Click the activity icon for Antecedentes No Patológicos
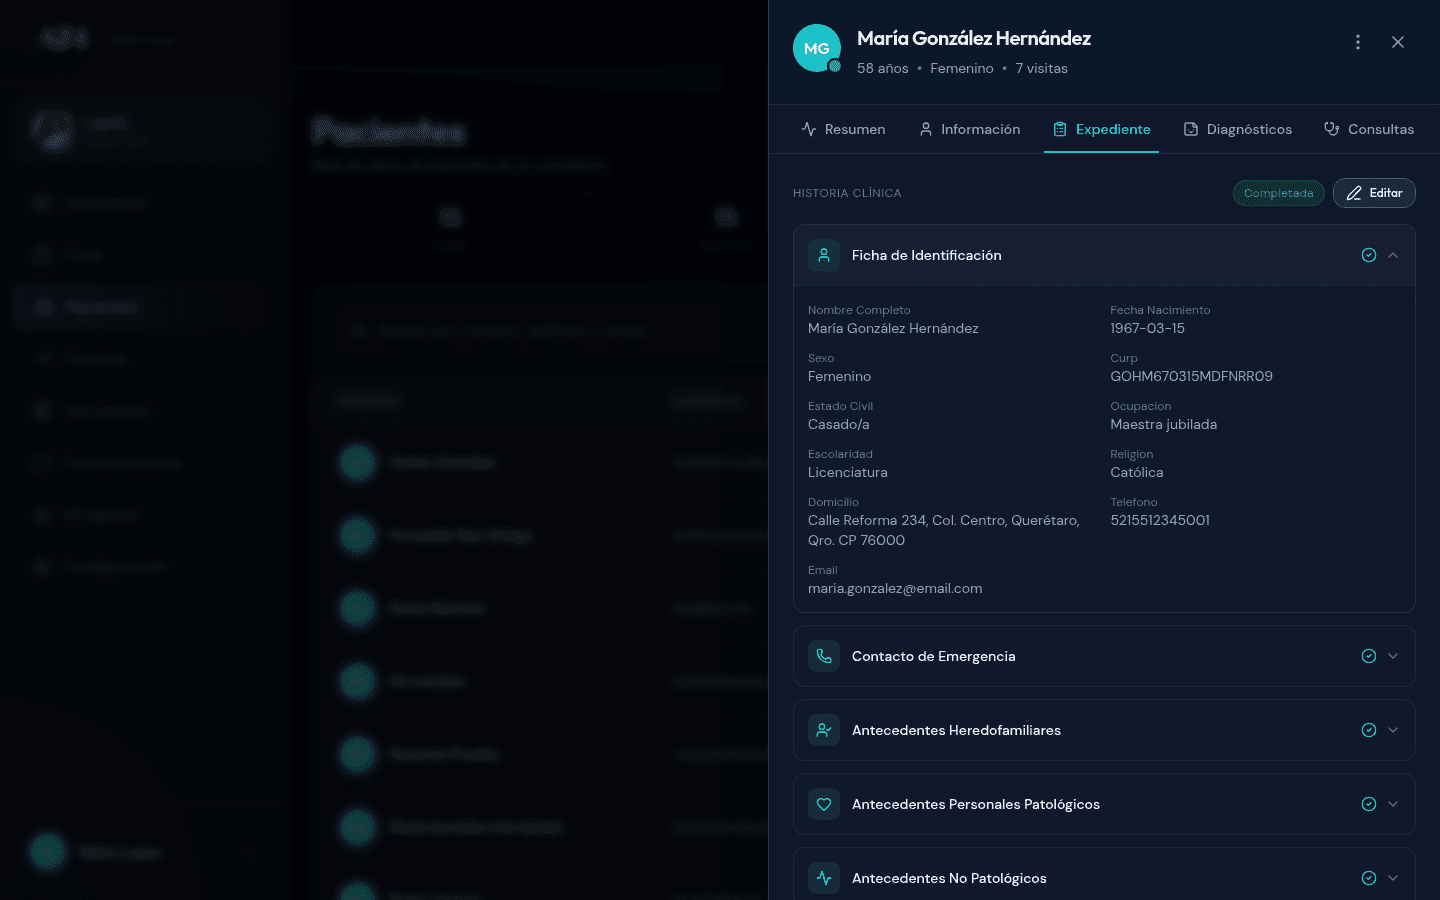The height and width of the screenshot is (900, 1440). (x=824, y=878)
